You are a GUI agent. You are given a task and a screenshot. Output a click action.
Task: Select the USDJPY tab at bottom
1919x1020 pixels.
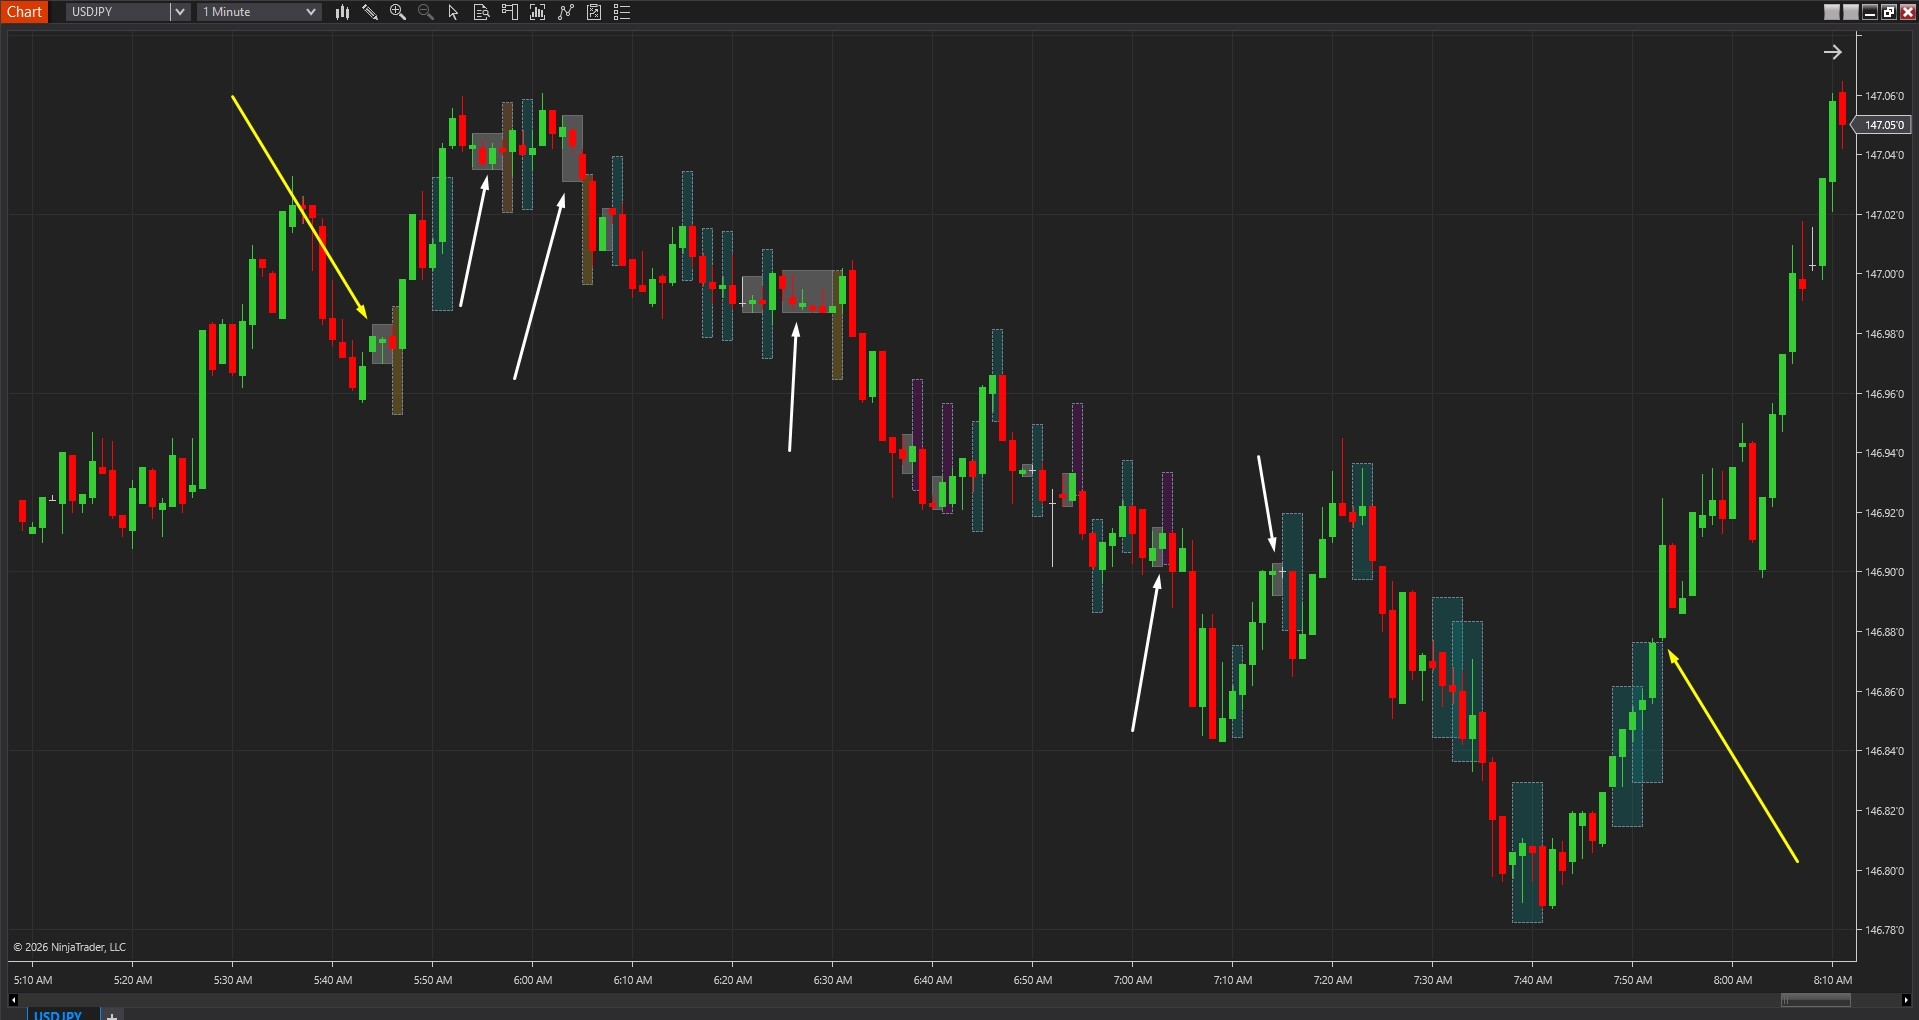(x=58, y=1014)
